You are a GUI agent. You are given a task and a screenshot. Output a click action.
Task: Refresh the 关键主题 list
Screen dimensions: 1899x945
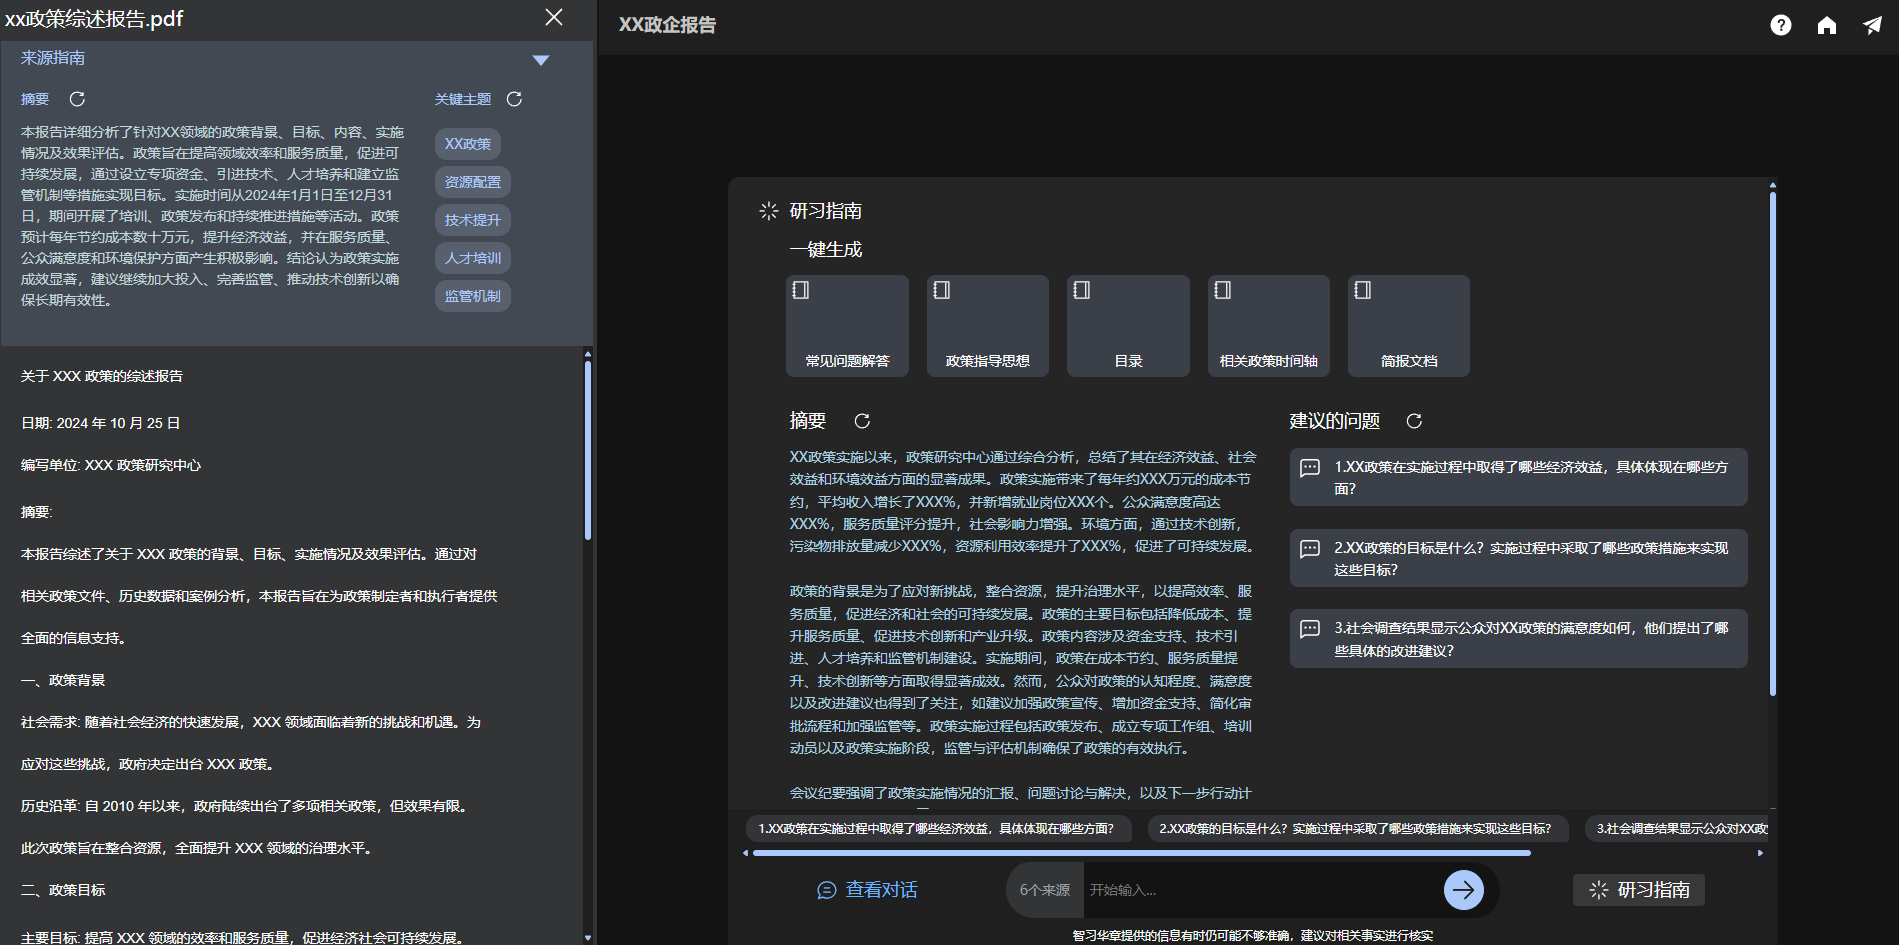pyautogui.click(x=514, y=99)
